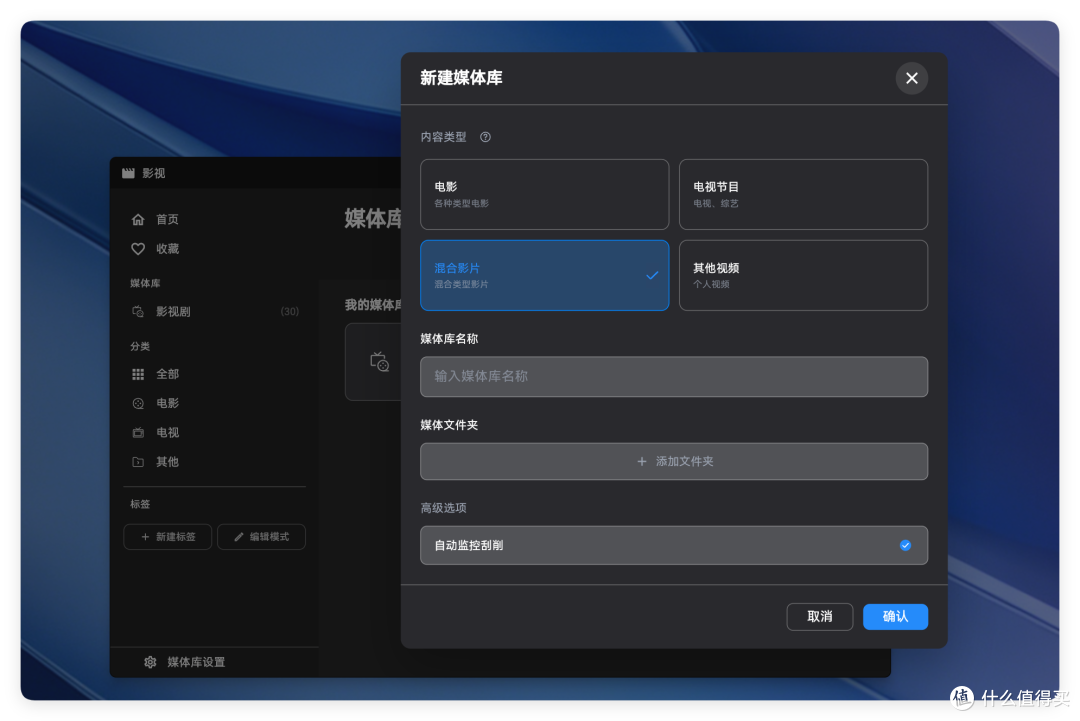Image resolution: width=1080 pixels, height=721 pixels.
Task: Select the 电视节目 content type card
Action: pyautogui.click(x=803, y=194)
